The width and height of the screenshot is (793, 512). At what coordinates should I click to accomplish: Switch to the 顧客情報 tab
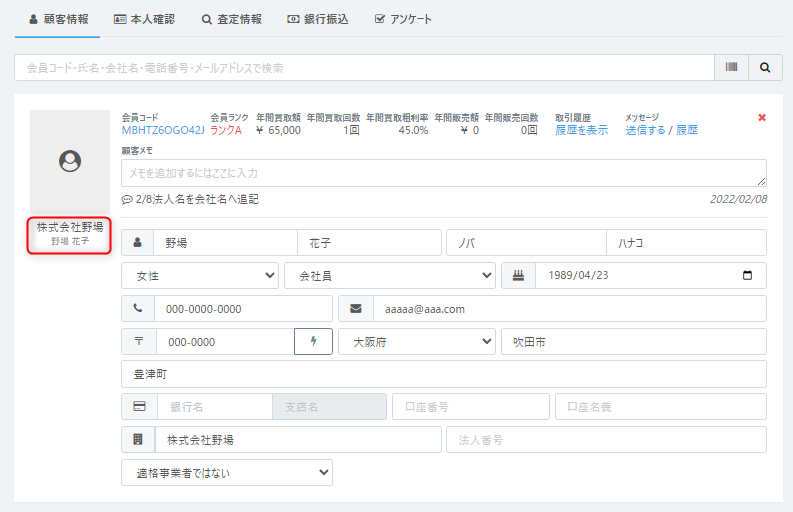[x=59, y=19]
